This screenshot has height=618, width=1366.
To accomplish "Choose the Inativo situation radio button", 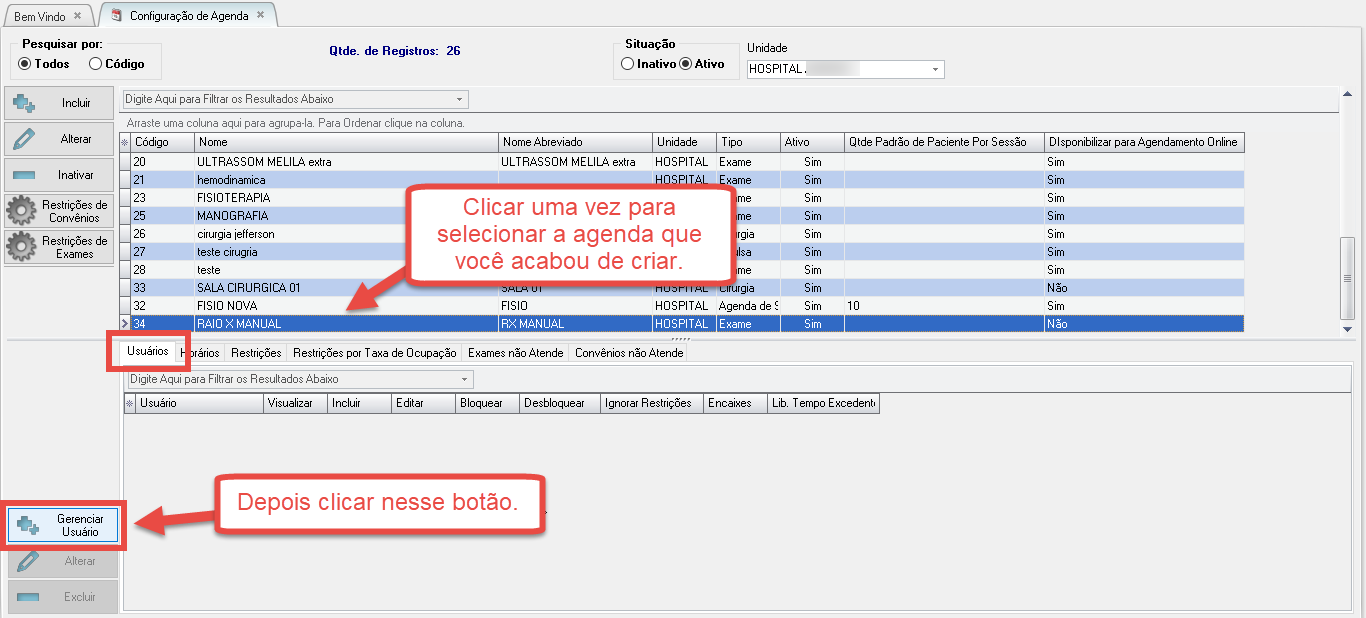I will coord(627,64).
